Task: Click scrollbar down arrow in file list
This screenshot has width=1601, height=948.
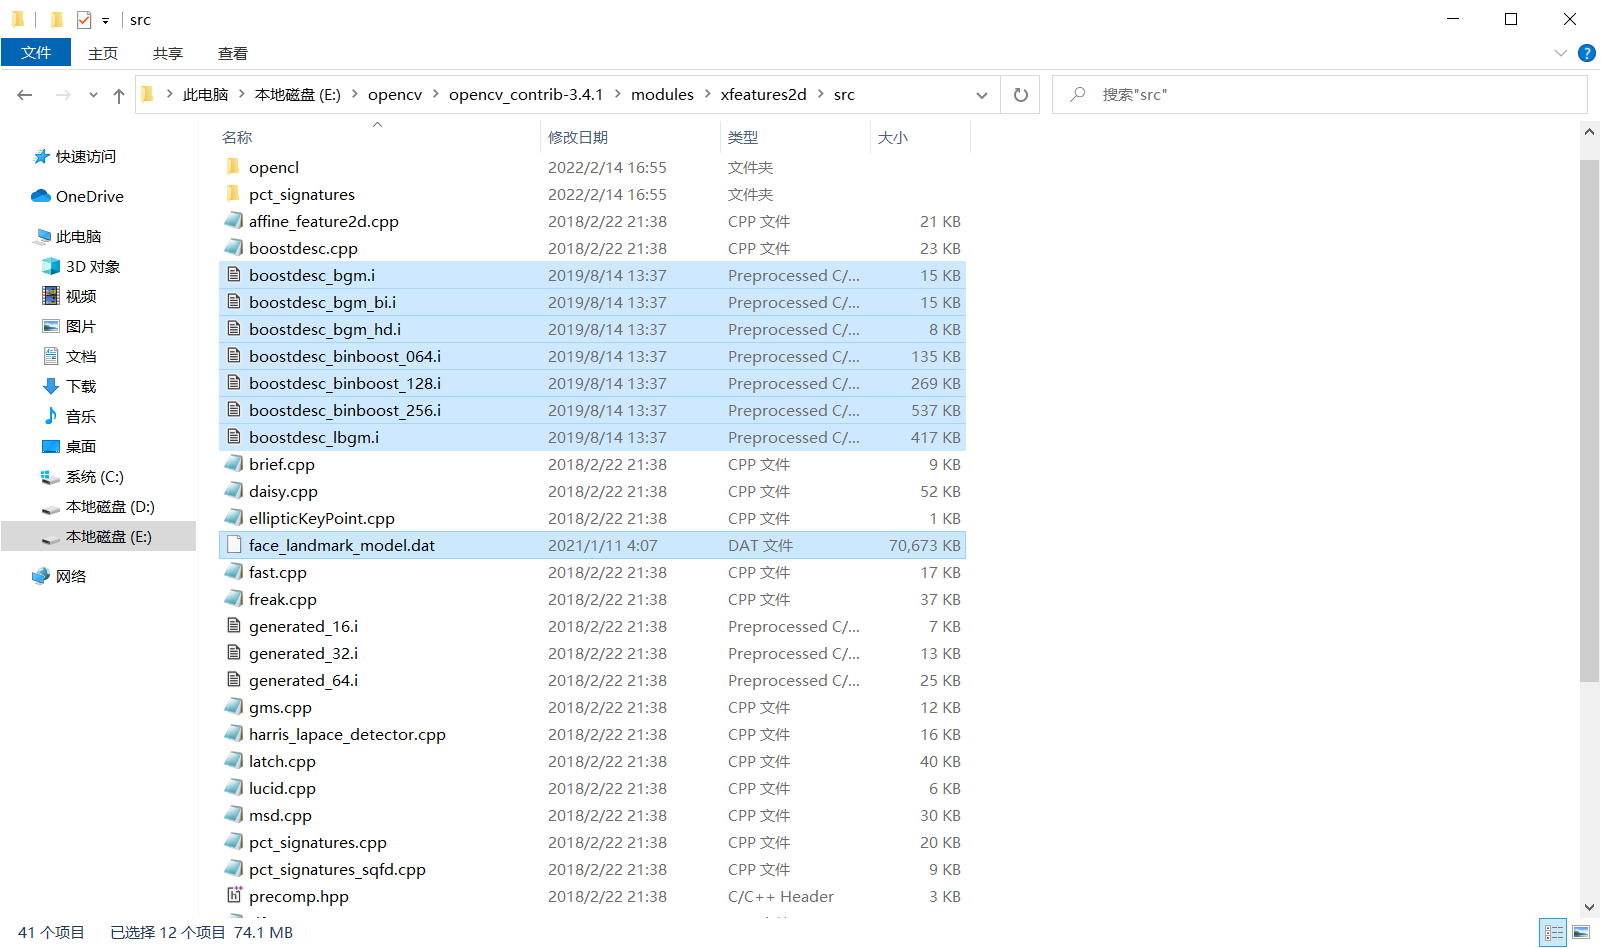Action: click(x=1590, y=908)
